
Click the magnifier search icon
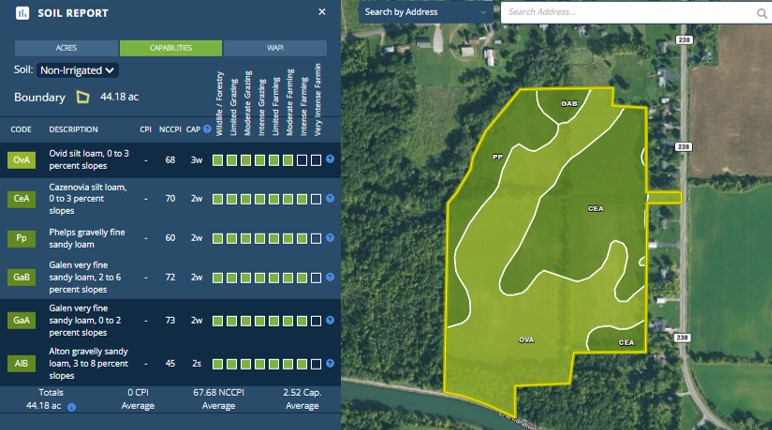(761, 13)
